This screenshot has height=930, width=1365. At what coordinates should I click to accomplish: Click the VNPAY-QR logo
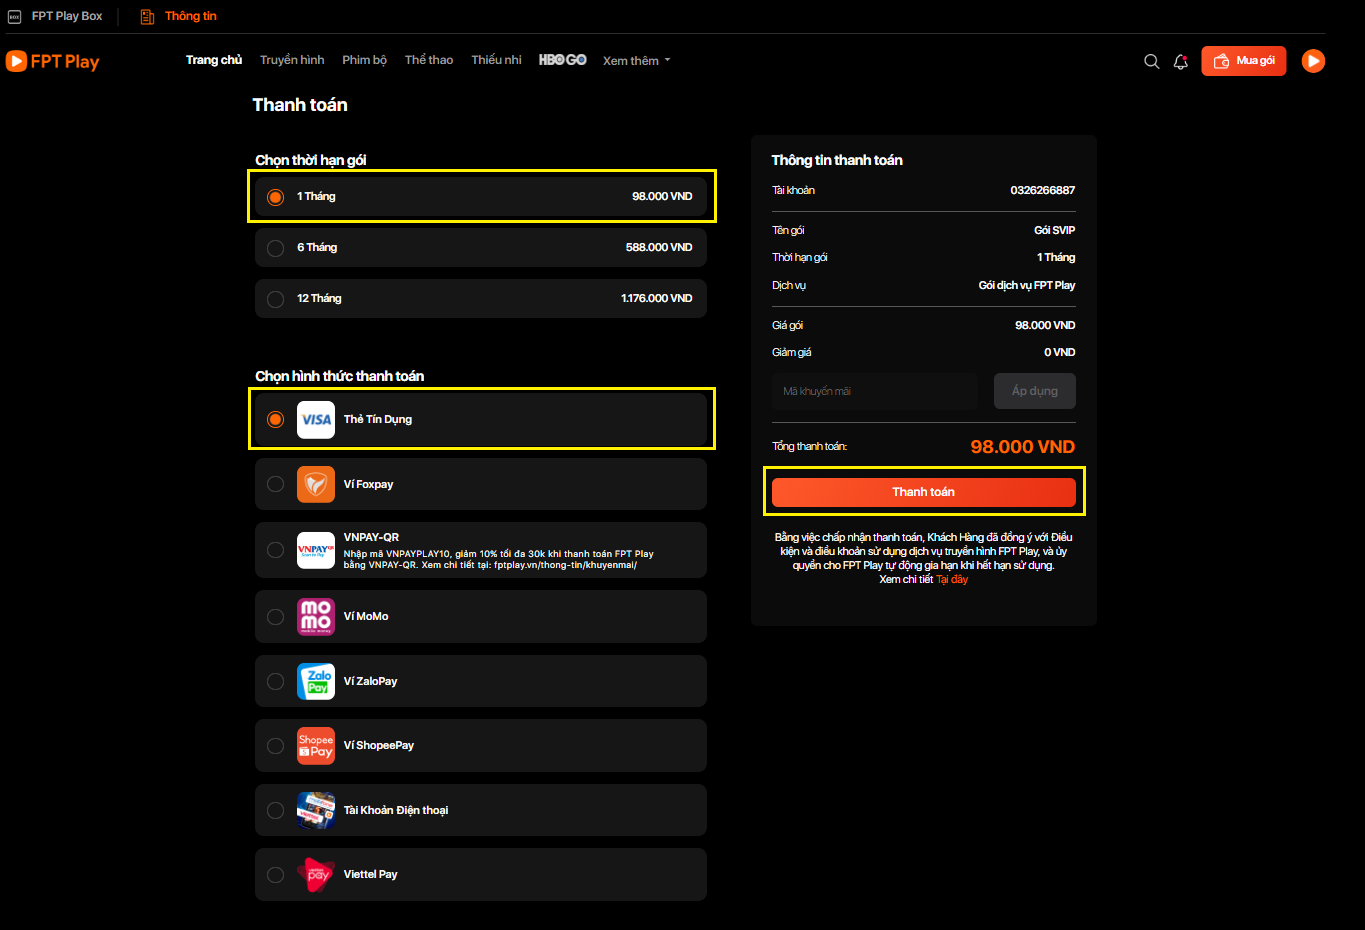coord(316,550)
